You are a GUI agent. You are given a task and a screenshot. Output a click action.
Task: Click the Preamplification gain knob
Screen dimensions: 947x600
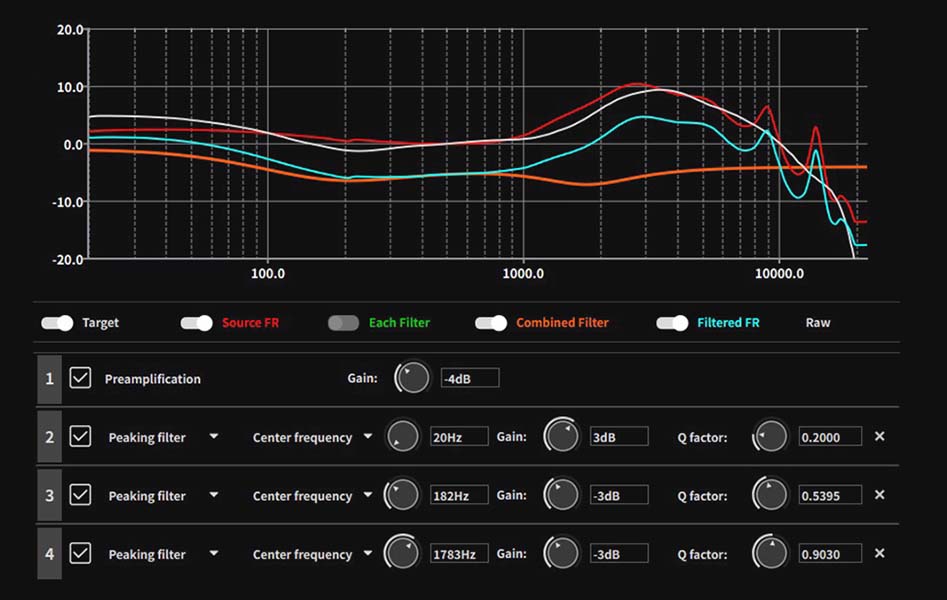click(x=412, y=378)
